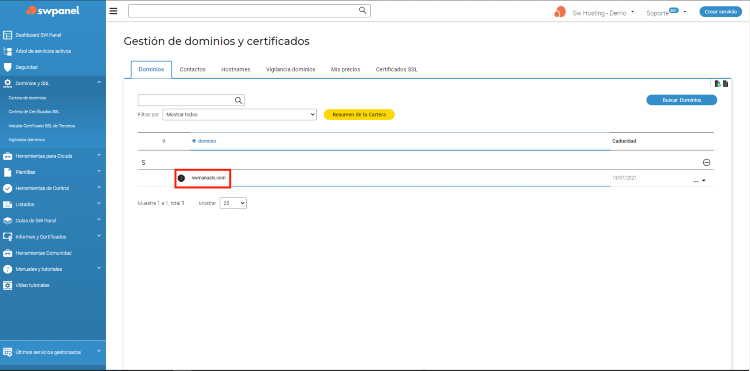Click the export file icon with green badge
The height and width of the screenshot is (371, 750).
click(717, 84)
